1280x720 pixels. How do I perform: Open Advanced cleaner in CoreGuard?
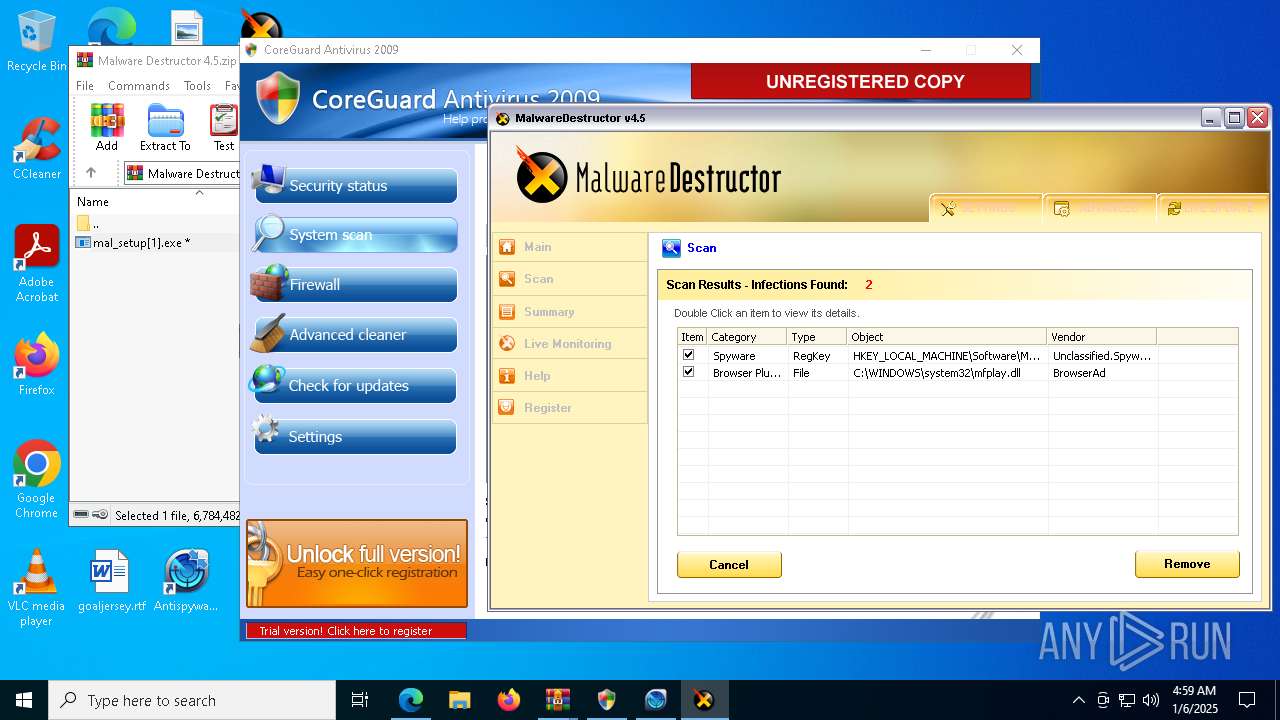pyautogui.click(x=356, y=335)
